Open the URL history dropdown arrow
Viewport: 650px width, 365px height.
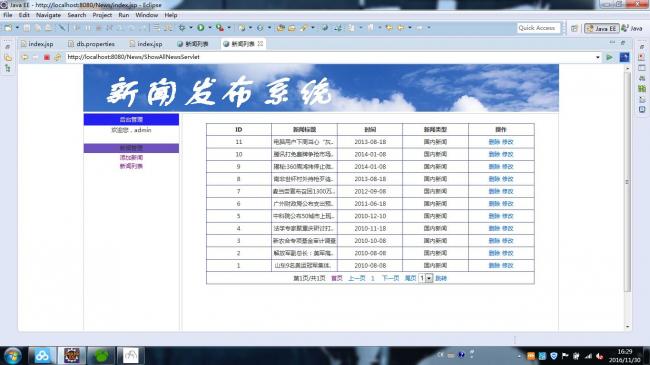point(597,57)
